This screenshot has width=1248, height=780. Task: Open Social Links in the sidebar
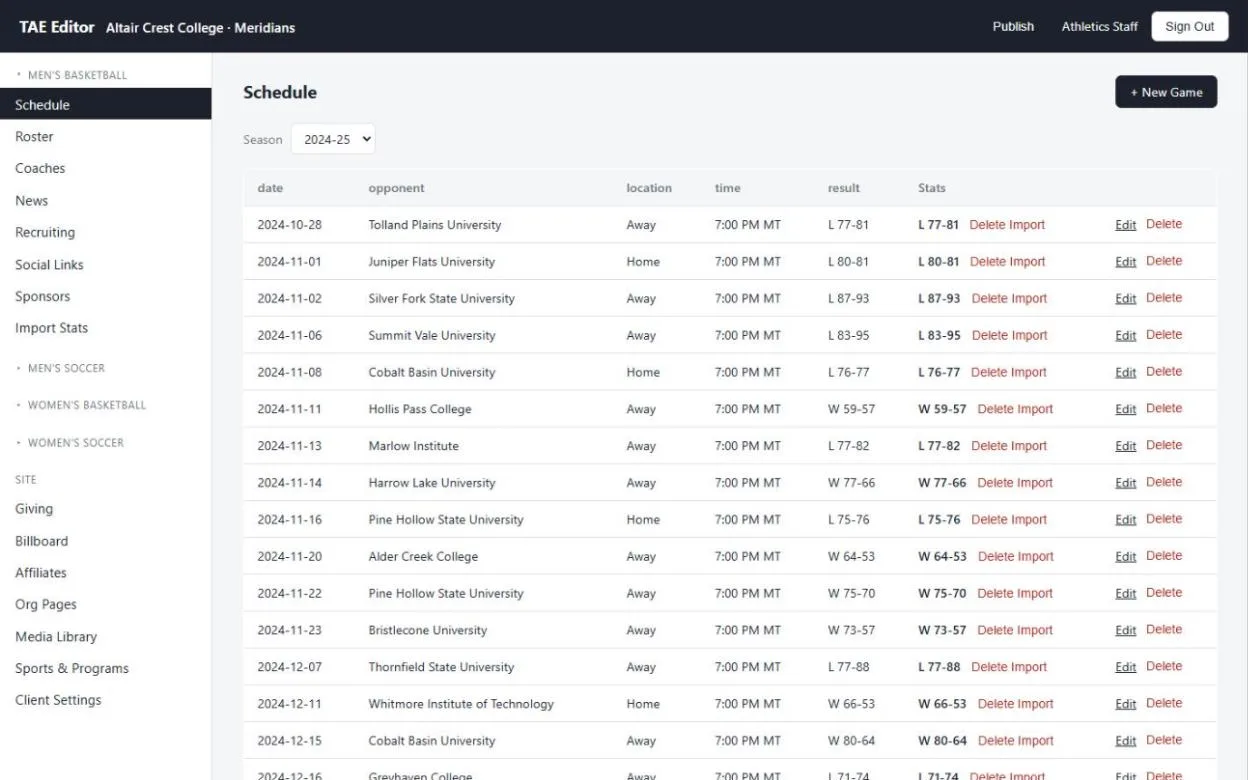tap(105, 264)
